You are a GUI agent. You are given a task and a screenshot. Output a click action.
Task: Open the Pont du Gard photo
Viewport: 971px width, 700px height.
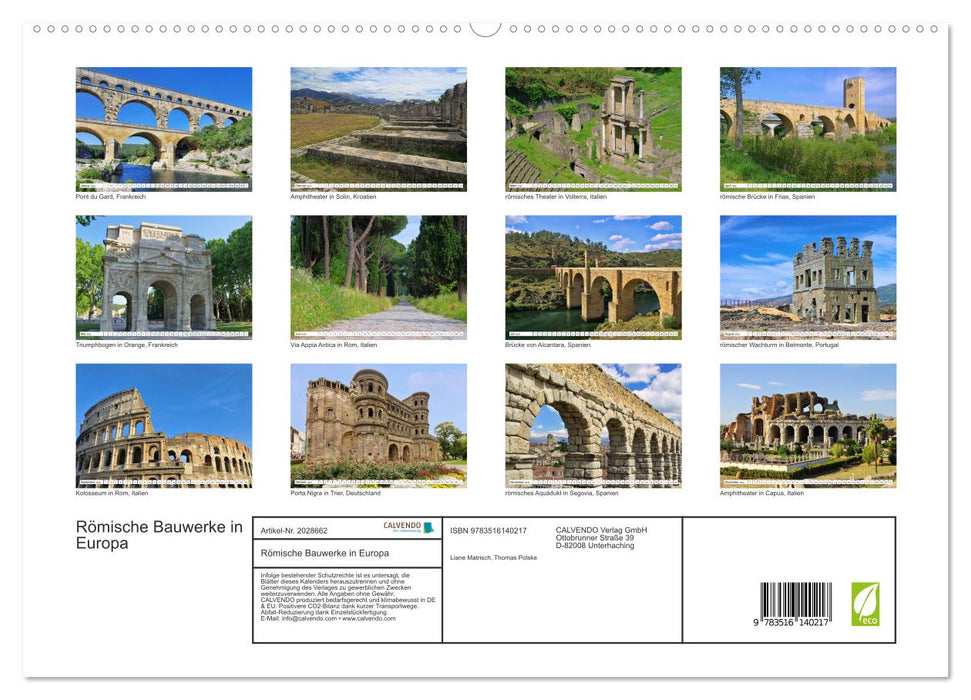[x=164, y=129]
